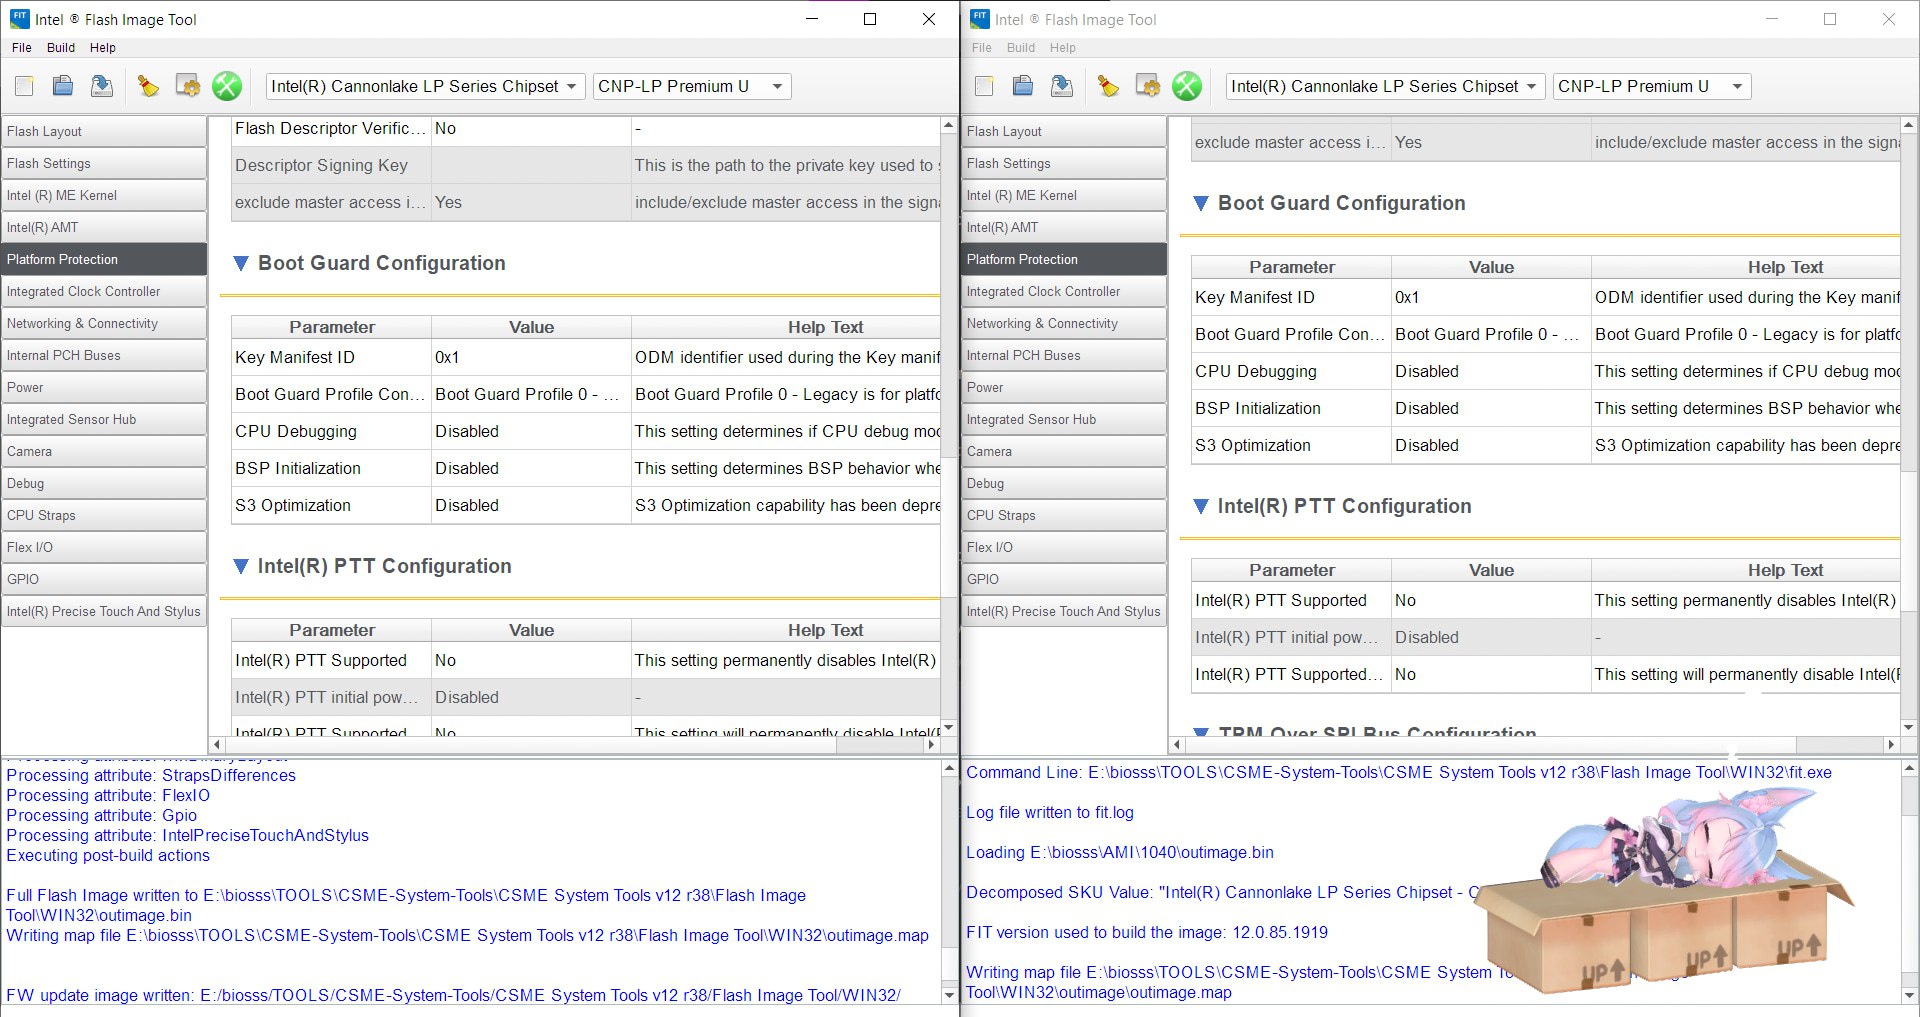Select Integrated Sensor Hub in right window
This screenshot has height=1017, width=1920.
tap(1064, 419)
